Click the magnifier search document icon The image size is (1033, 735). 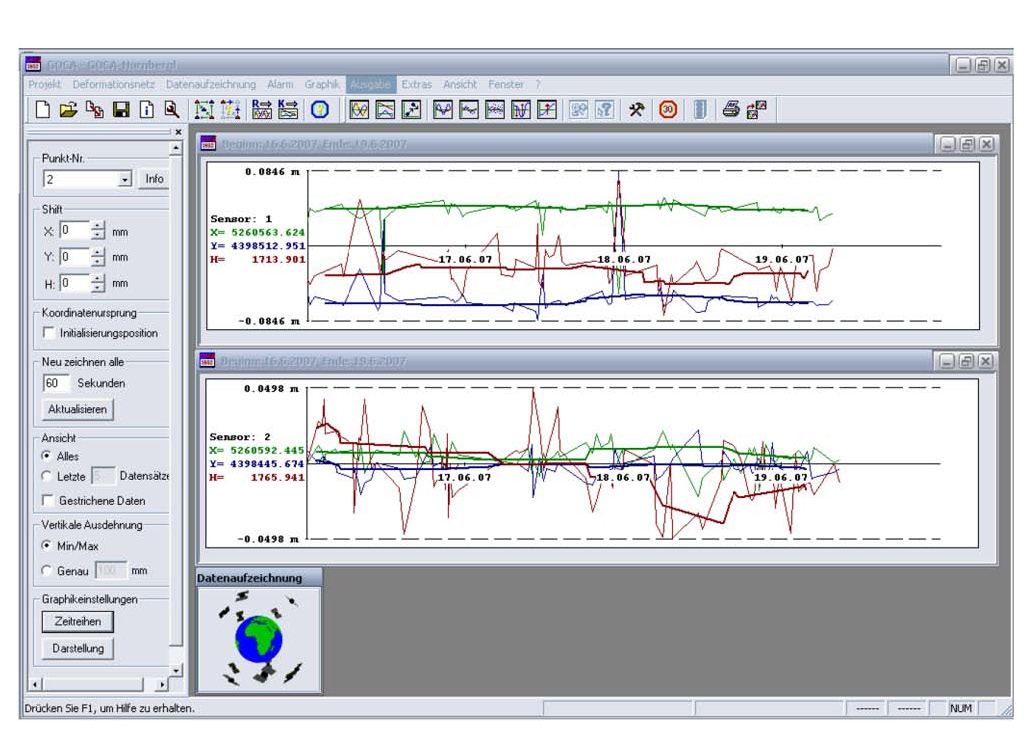[x=172, y=110]
